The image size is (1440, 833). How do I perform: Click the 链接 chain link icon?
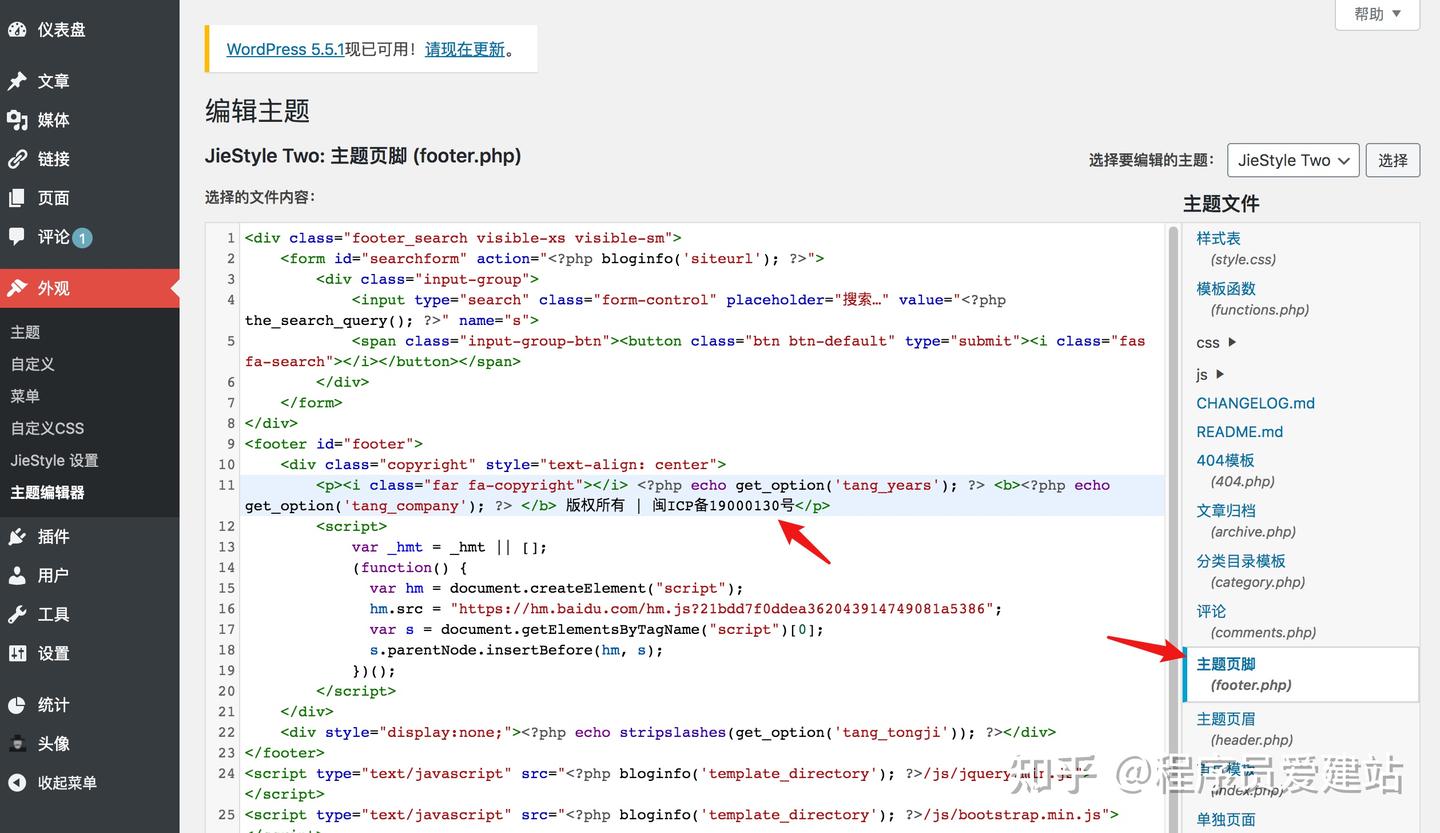17,159
